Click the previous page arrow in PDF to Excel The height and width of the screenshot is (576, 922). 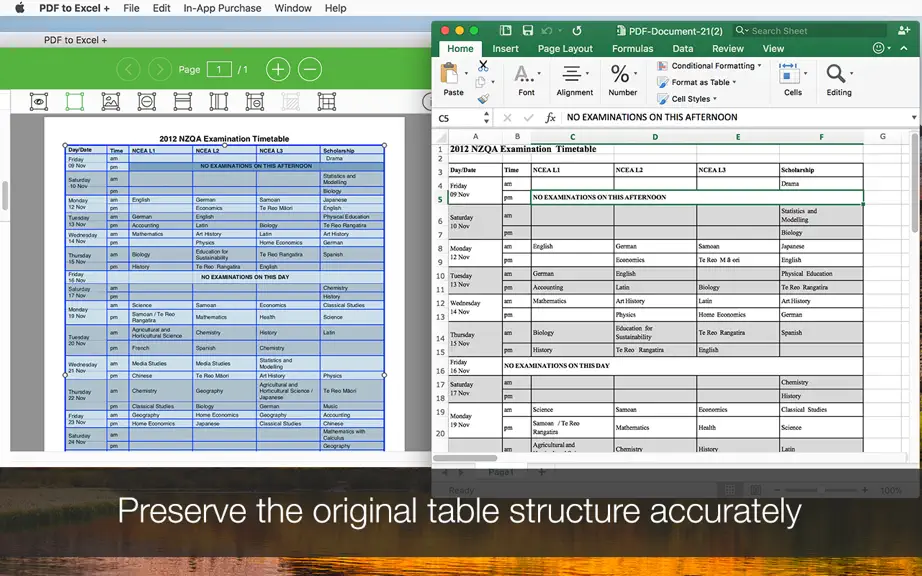128,69
